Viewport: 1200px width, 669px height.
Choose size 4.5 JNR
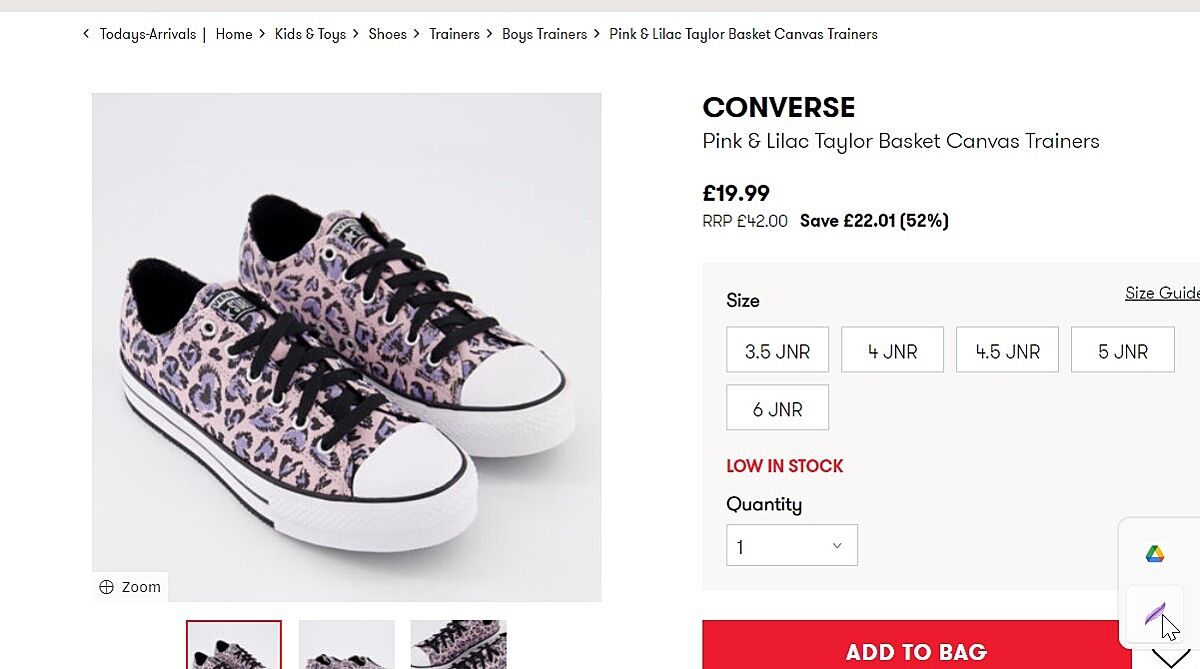click(x=1007, y=351)
